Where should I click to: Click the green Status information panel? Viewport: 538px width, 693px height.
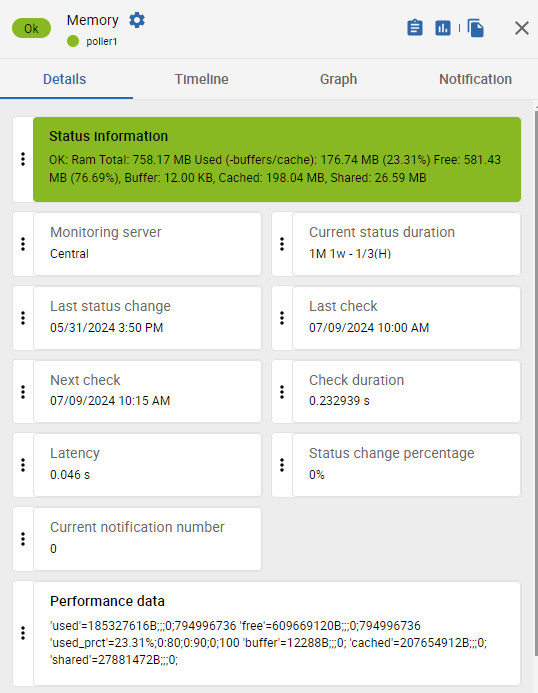[x=277, y=159]
